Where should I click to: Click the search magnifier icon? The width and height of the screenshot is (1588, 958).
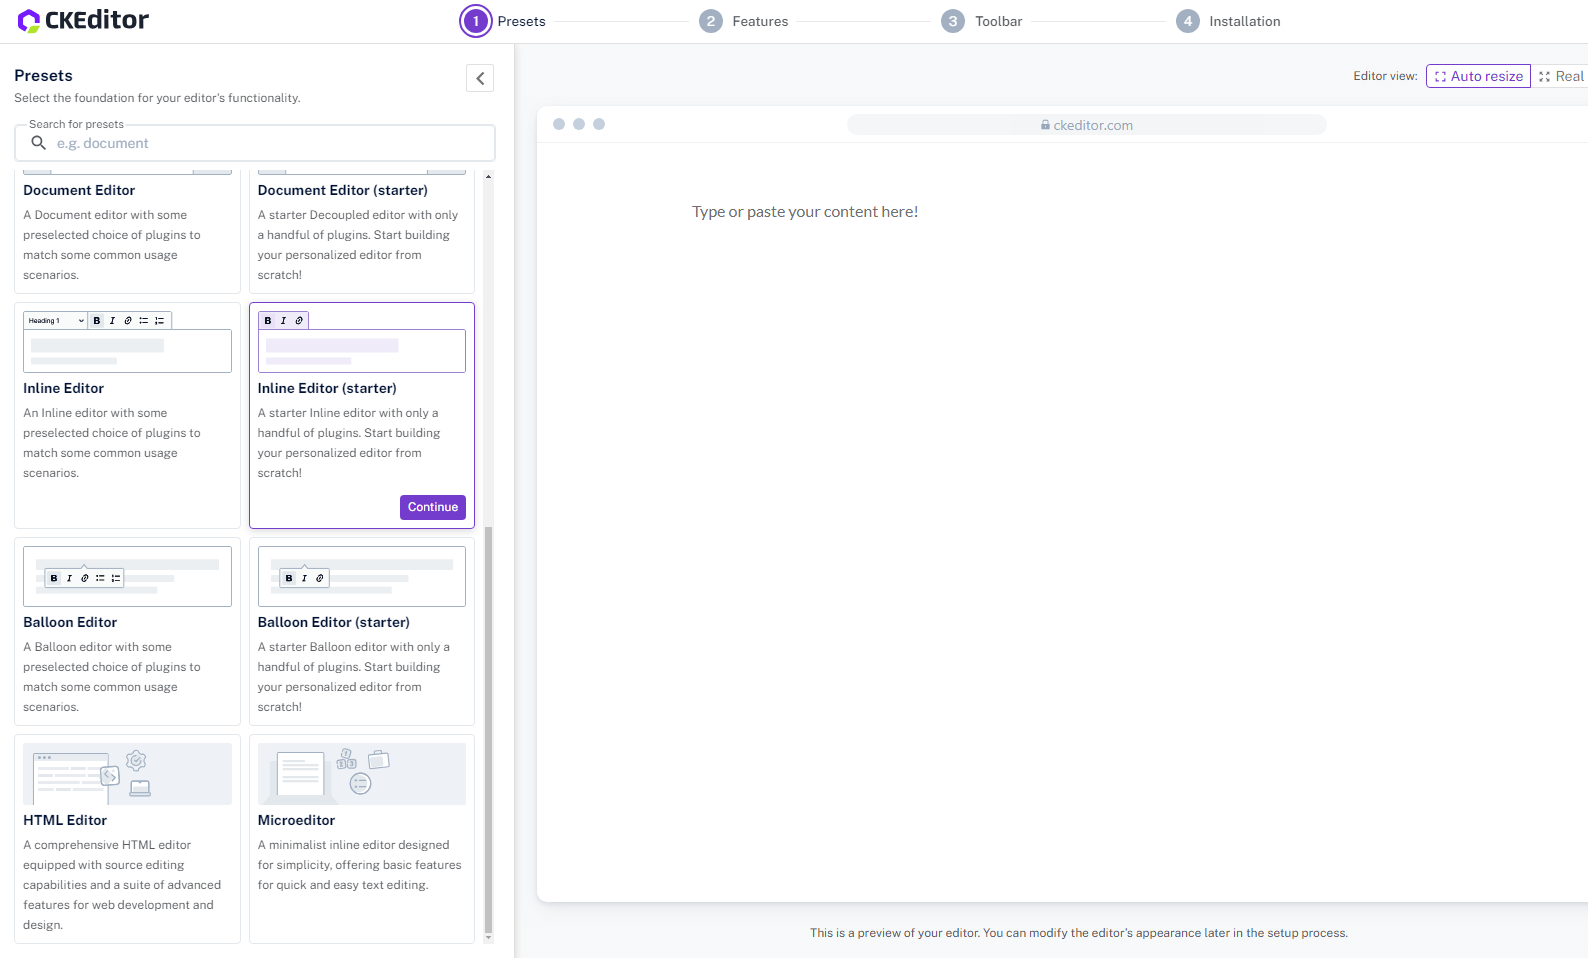pyautogui.click(x=39, y=143)
